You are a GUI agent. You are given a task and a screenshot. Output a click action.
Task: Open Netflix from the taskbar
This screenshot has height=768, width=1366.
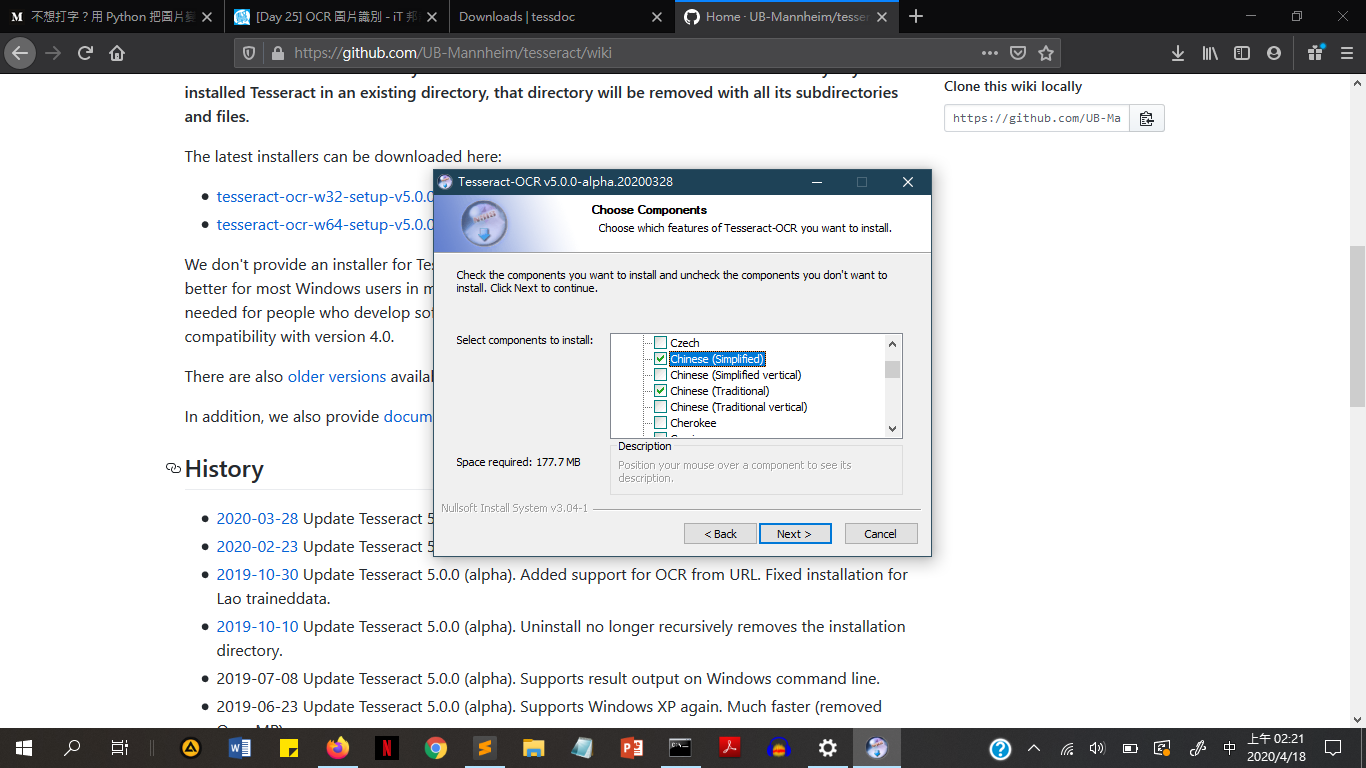(x=387, y=747)
